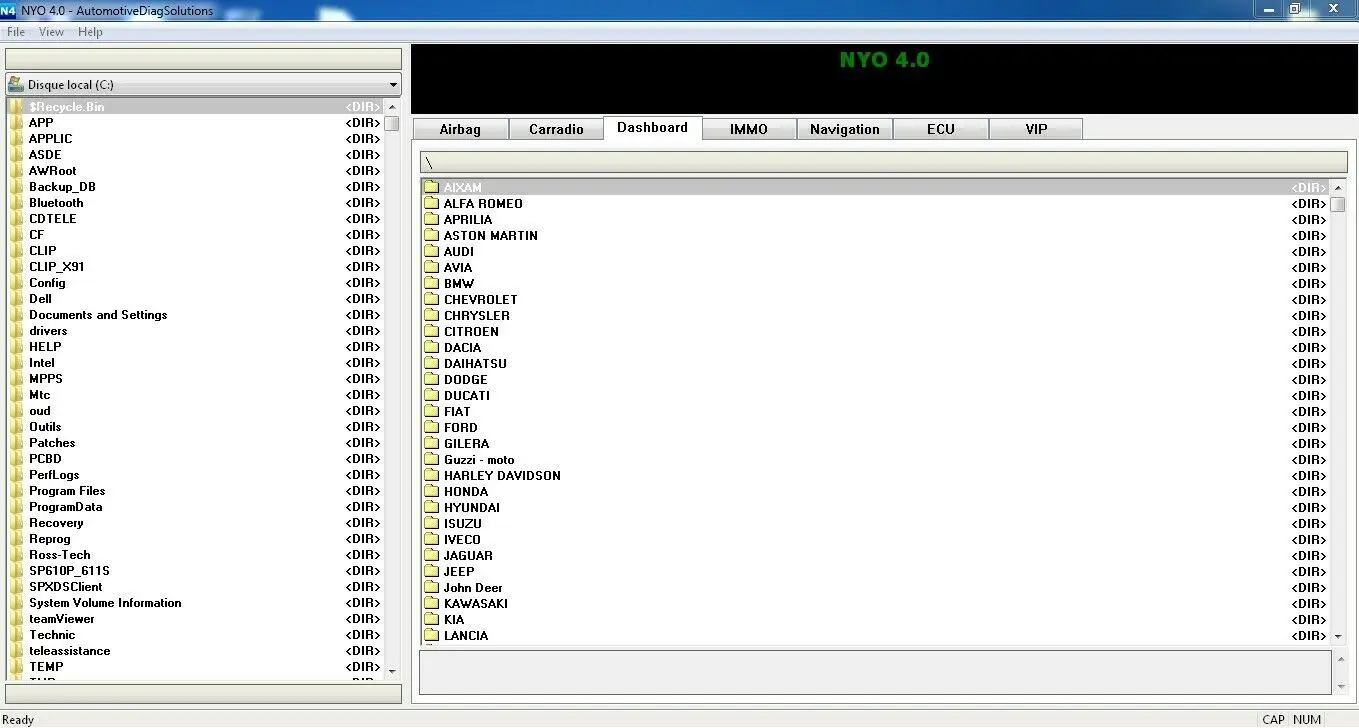The height and width of the screenshot is (728, 1359).
Task: Click the CHEVROLET folder icon
Action: [x=431, y=299]
